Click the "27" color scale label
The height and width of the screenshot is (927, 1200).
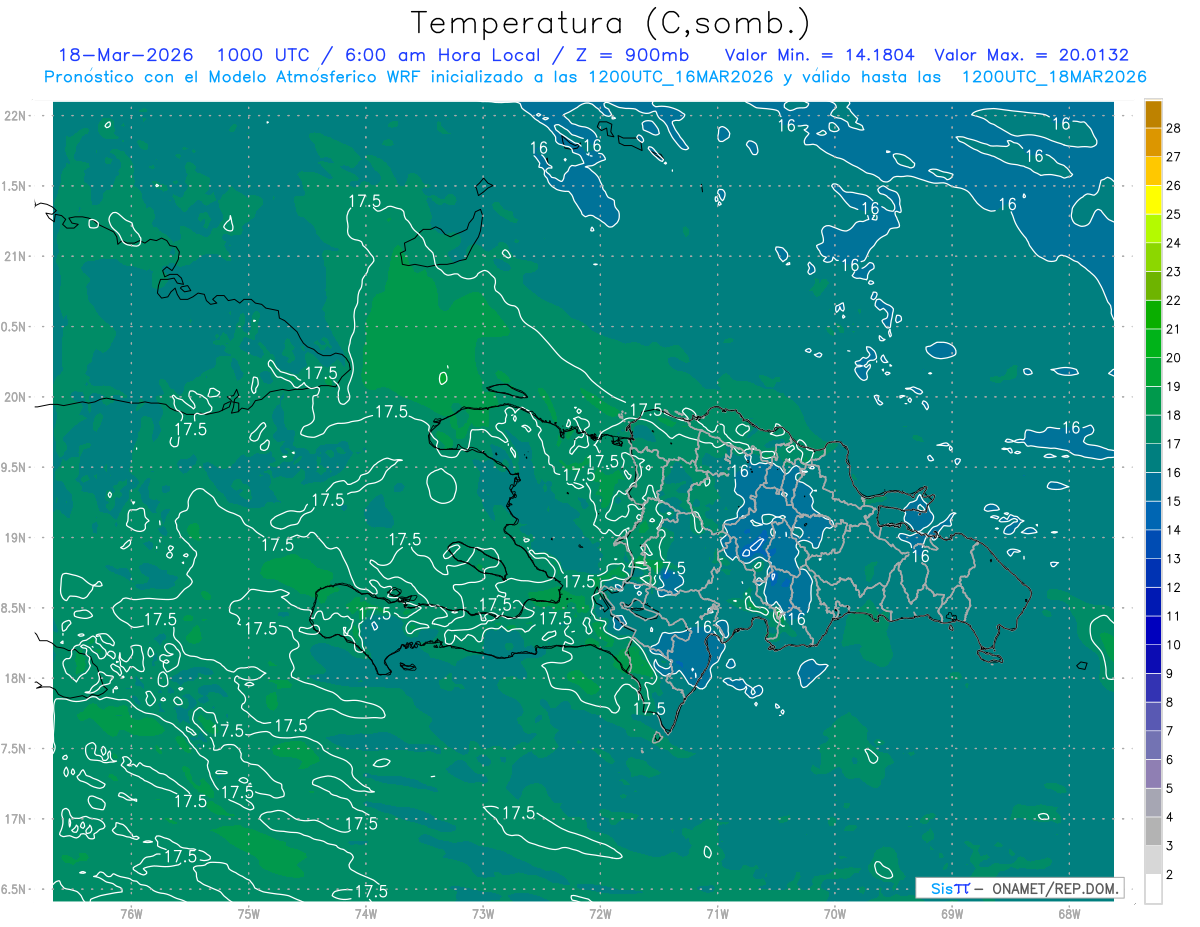coord(1174,157)
